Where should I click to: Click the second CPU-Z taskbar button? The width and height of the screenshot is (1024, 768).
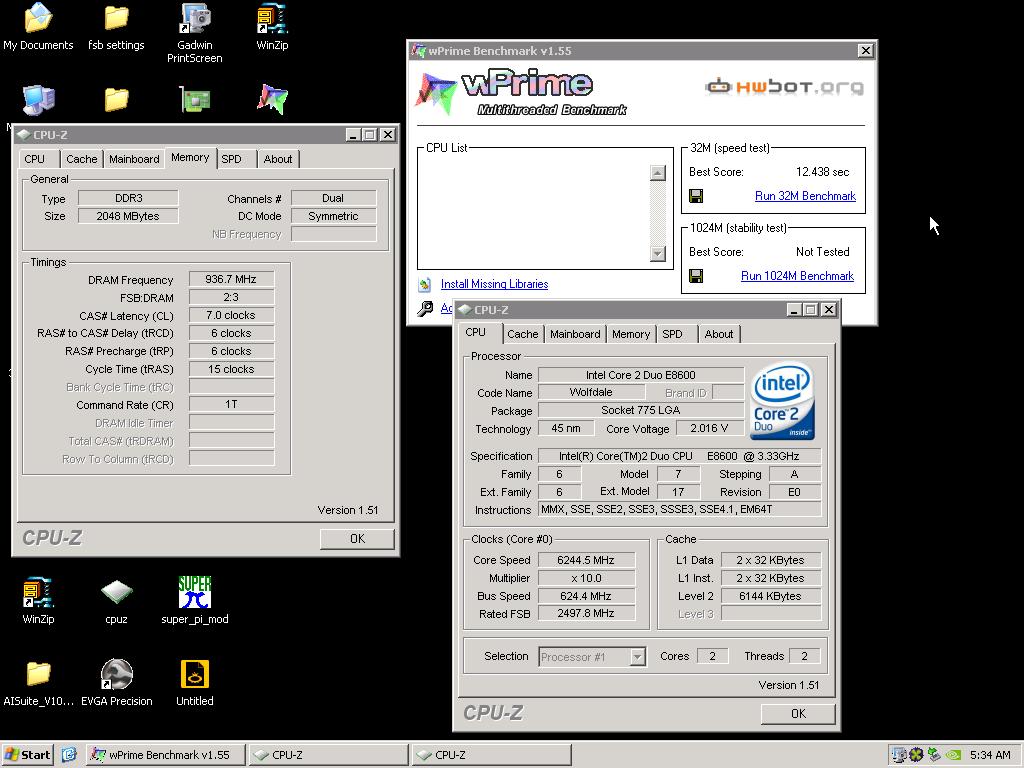coord(492,755)
